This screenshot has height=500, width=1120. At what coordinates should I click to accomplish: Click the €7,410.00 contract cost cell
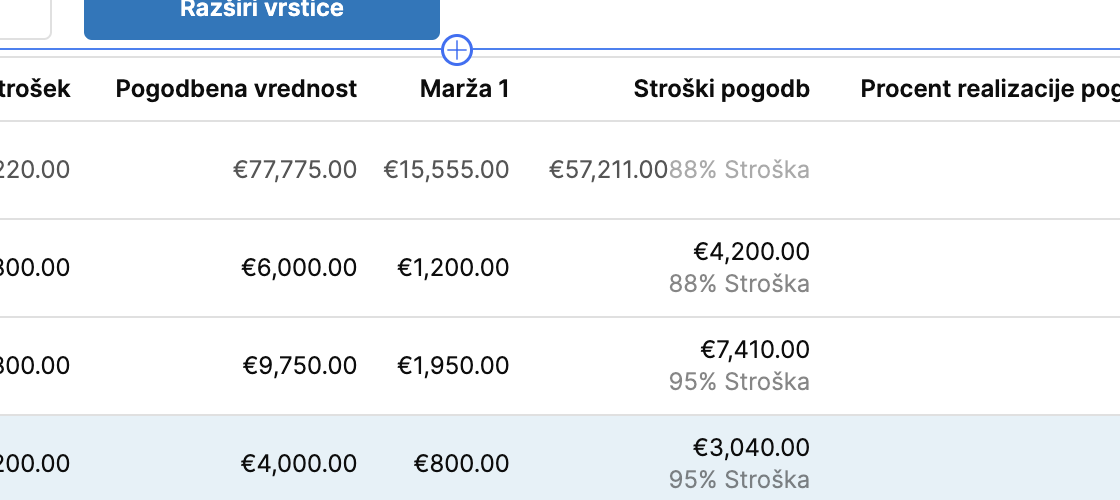[x=755, y=349]
